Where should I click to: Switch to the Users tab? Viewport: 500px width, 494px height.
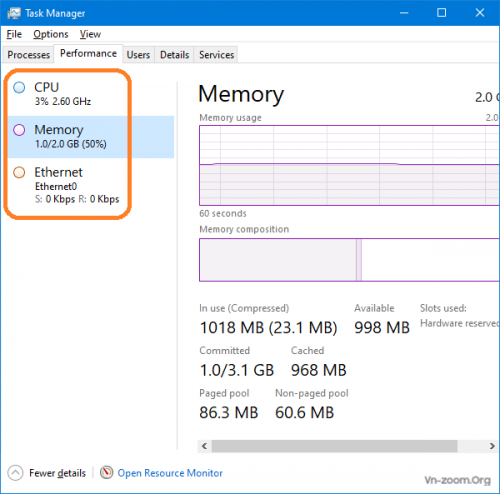[x=138, y=55]
